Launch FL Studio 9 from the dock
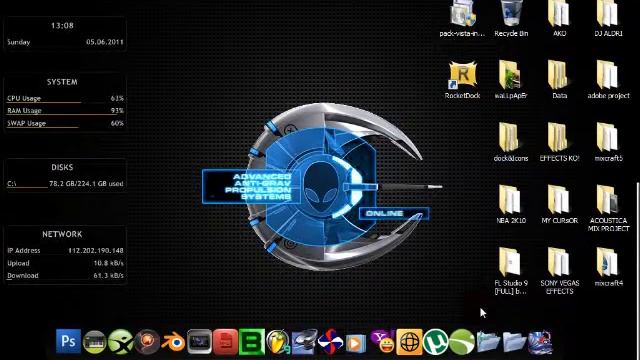 tap(278, 342)
